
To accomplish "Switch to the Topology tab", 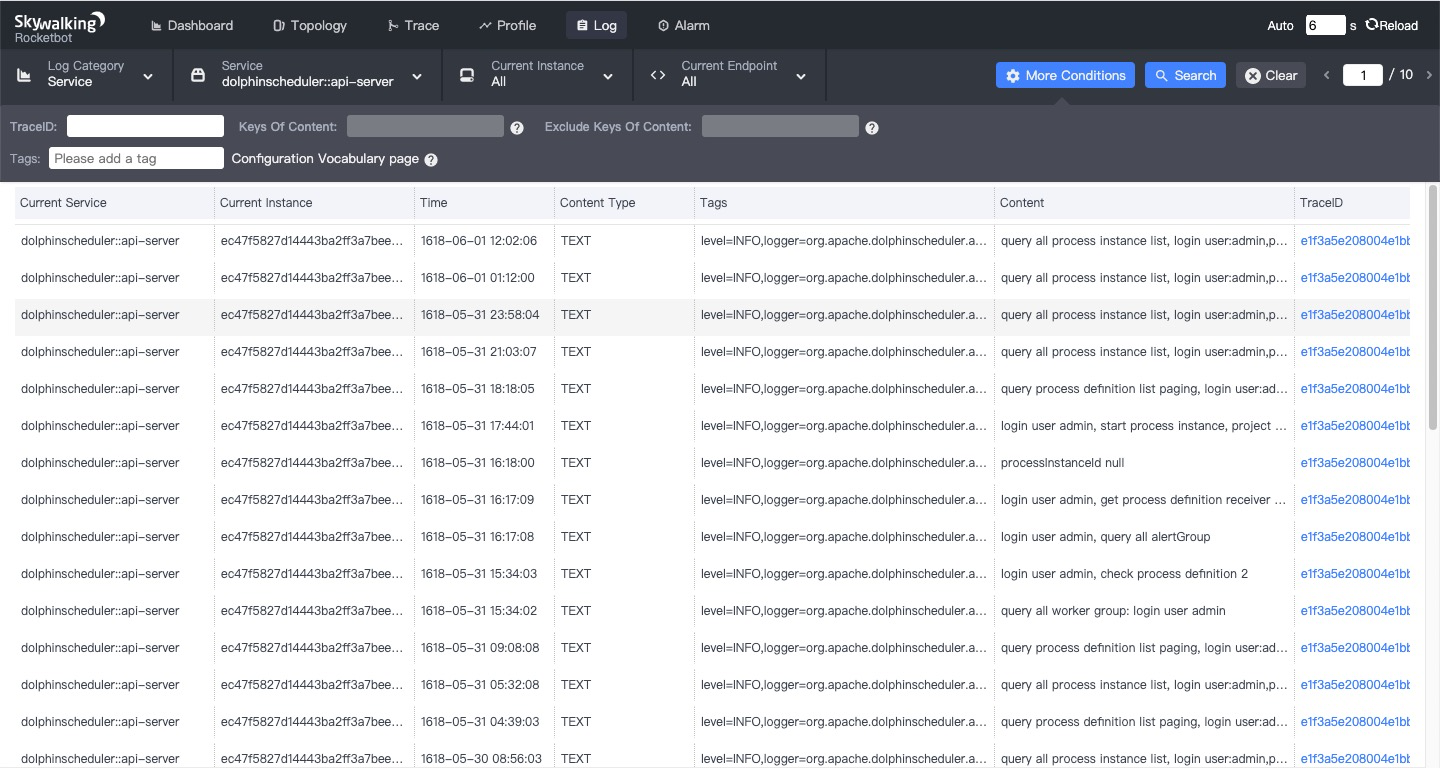I will tap(310, 25).
